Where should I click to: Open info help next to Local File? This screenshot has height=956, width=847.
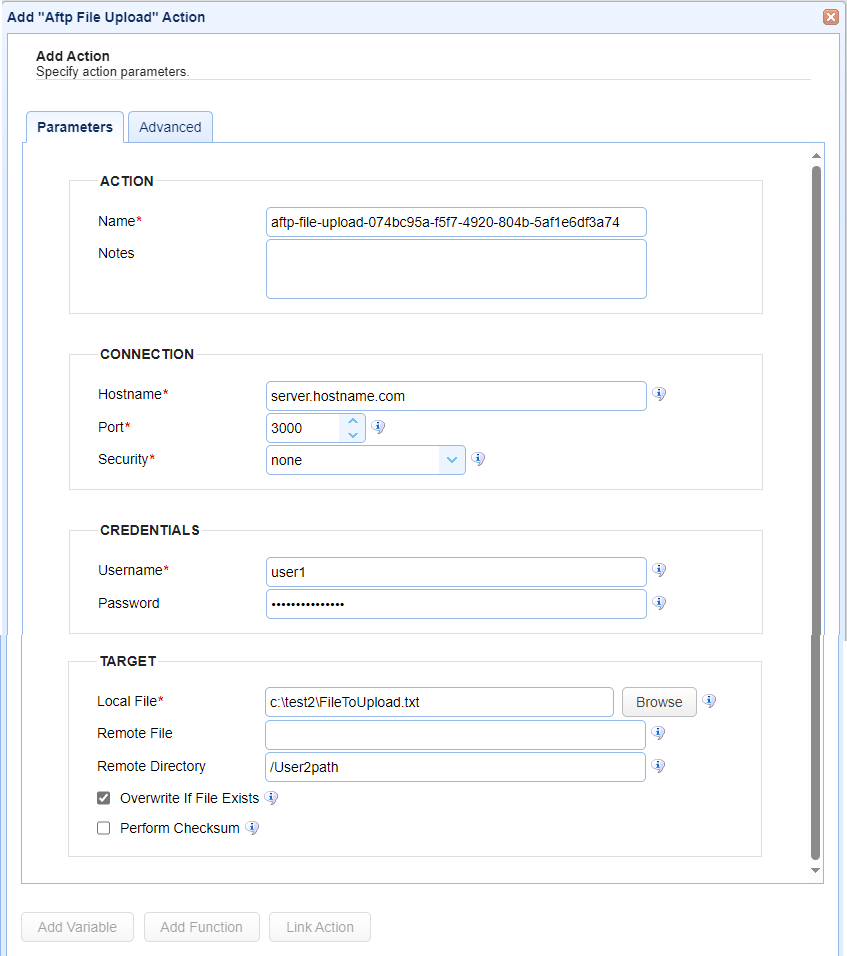709,702
